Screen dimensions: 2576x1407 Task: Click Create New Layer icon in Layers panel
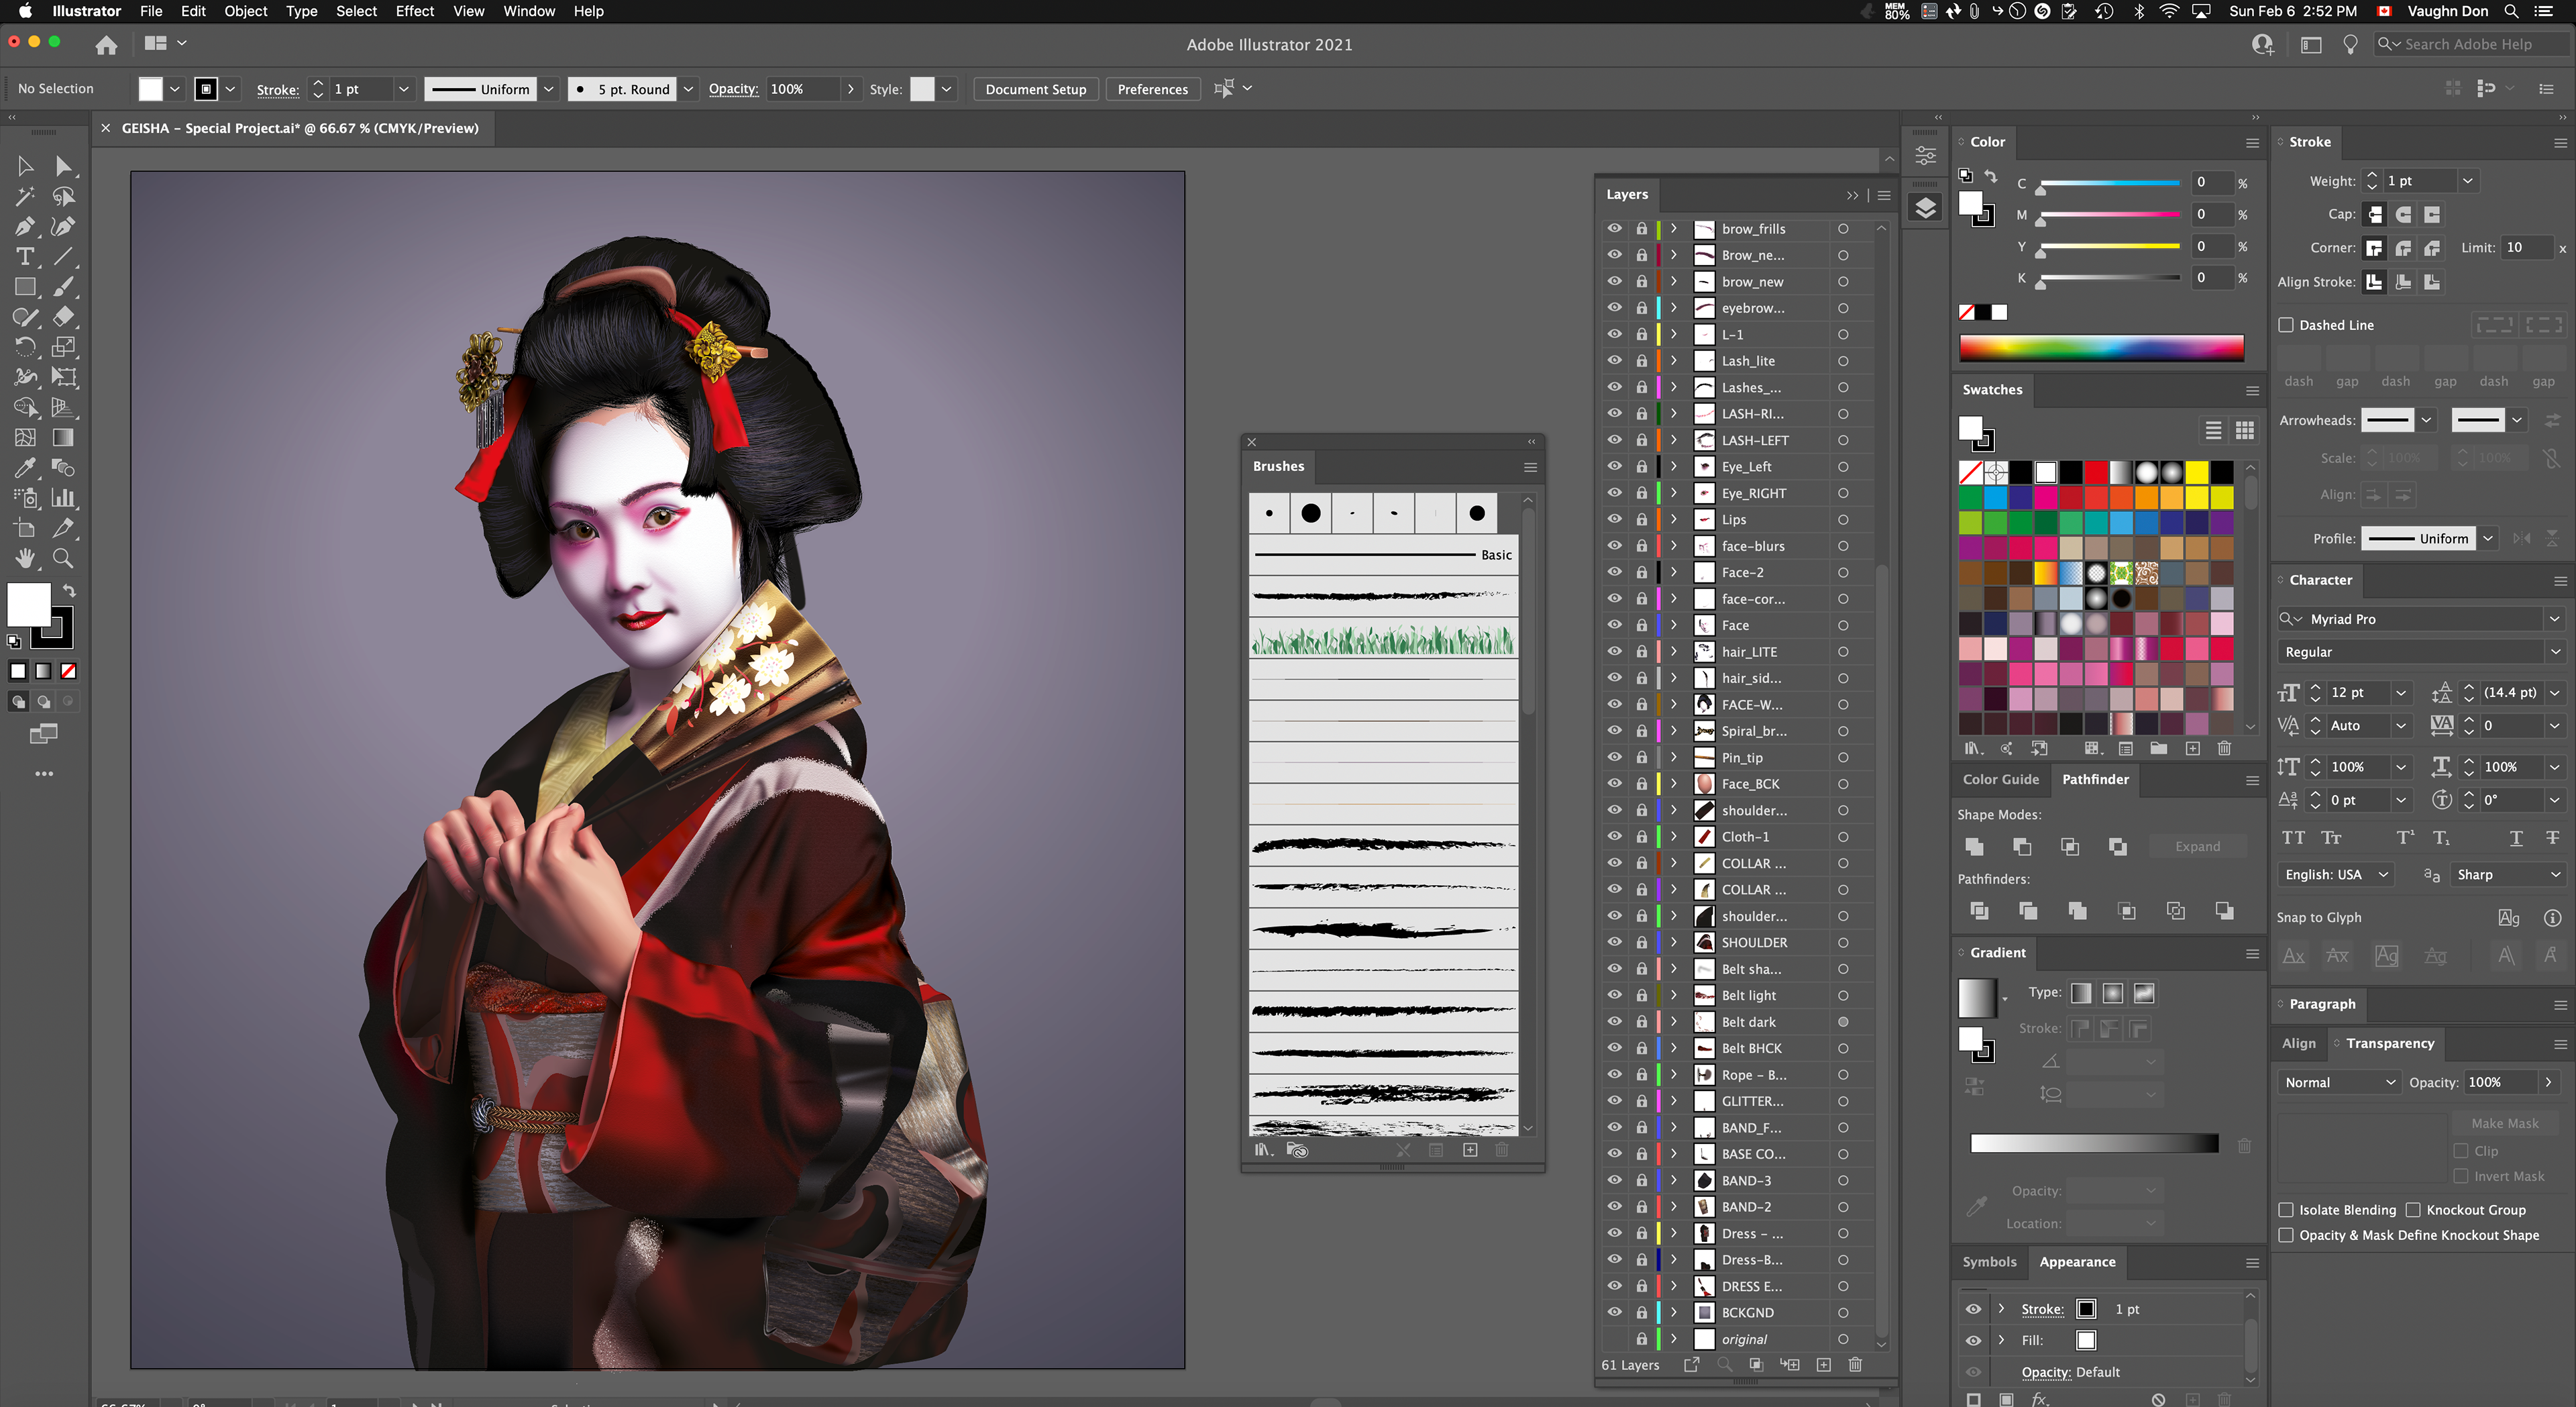coord(1824,1365)
